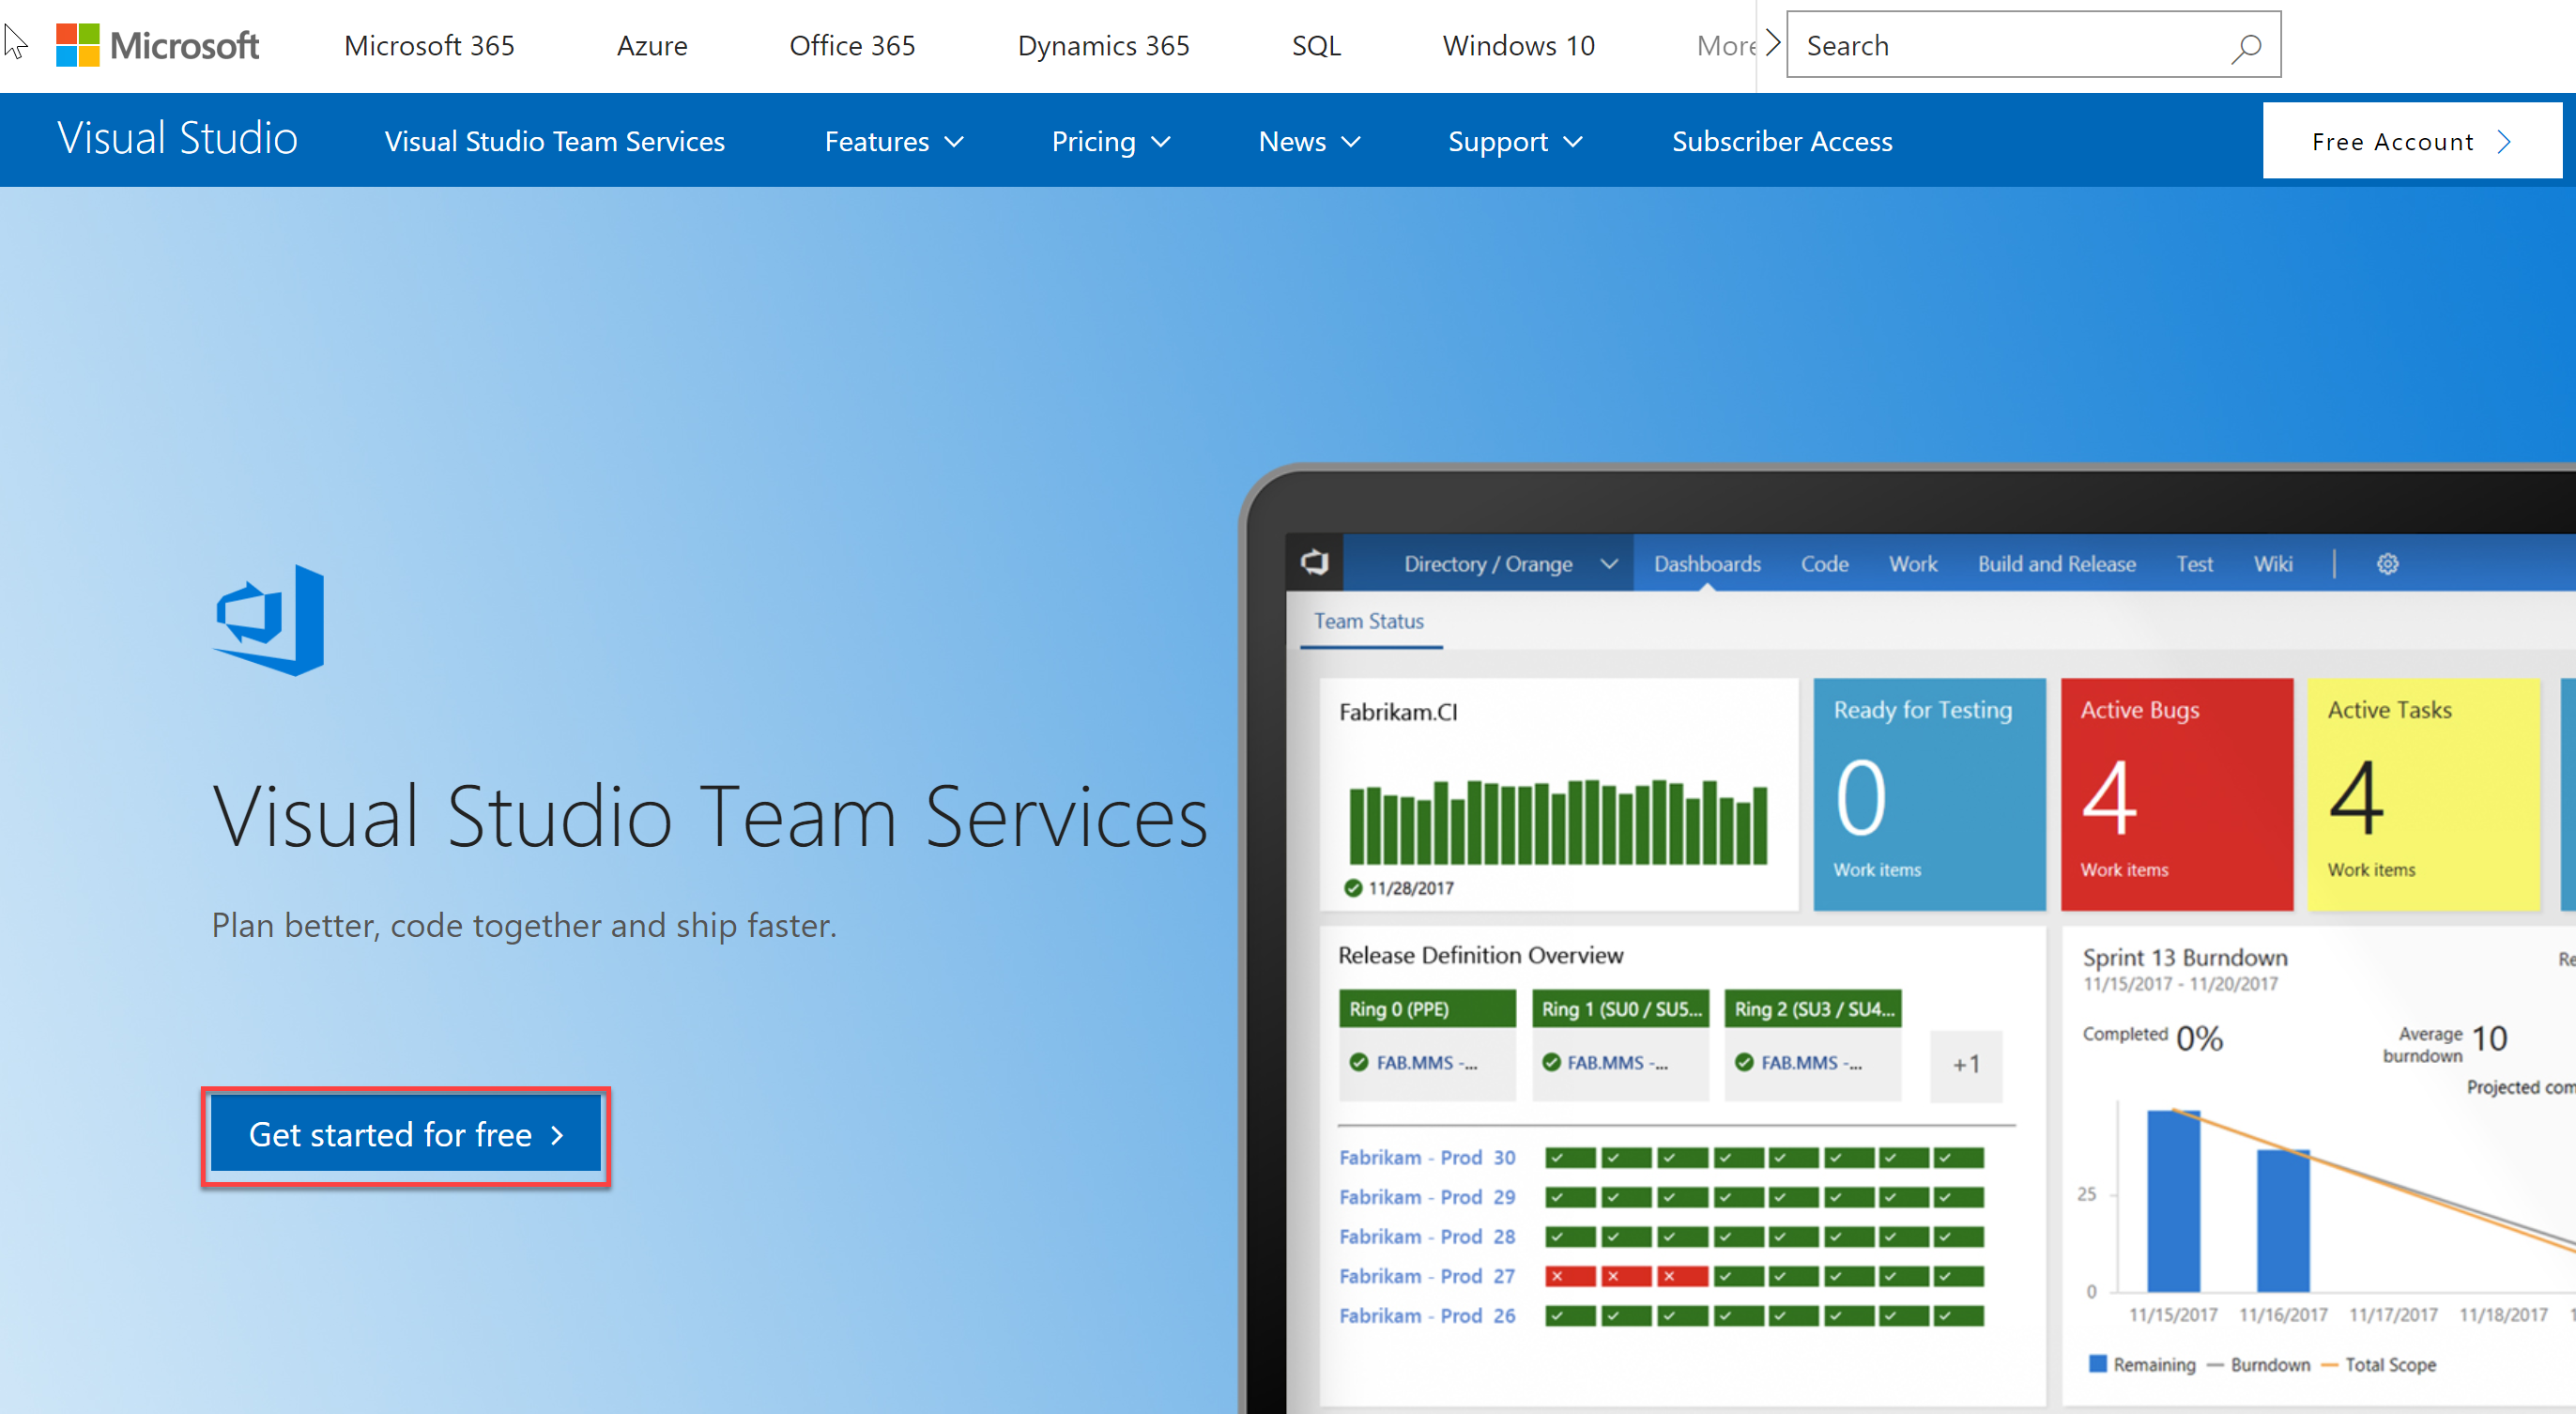Click the More arrow in top navigation

tap(1772, 44)
